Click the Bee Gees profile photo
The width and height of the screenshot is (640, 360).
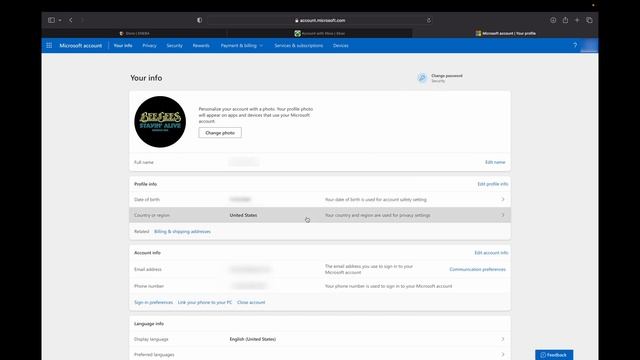pyautogui.click(x=160, y=122)
